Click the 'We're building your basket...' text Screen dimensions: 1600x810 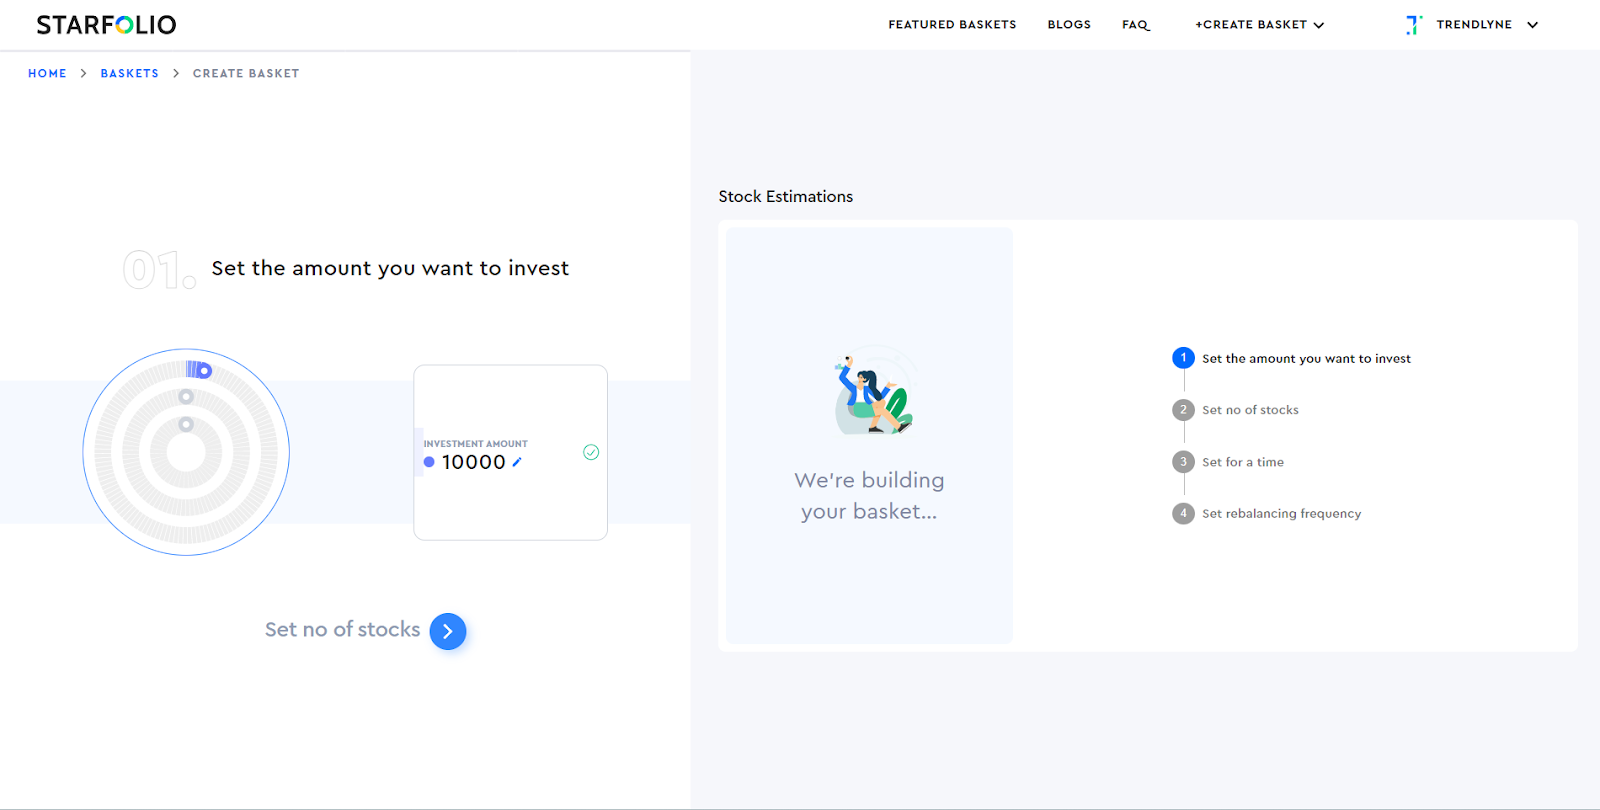pyautogui.click(x=869, y=496)
